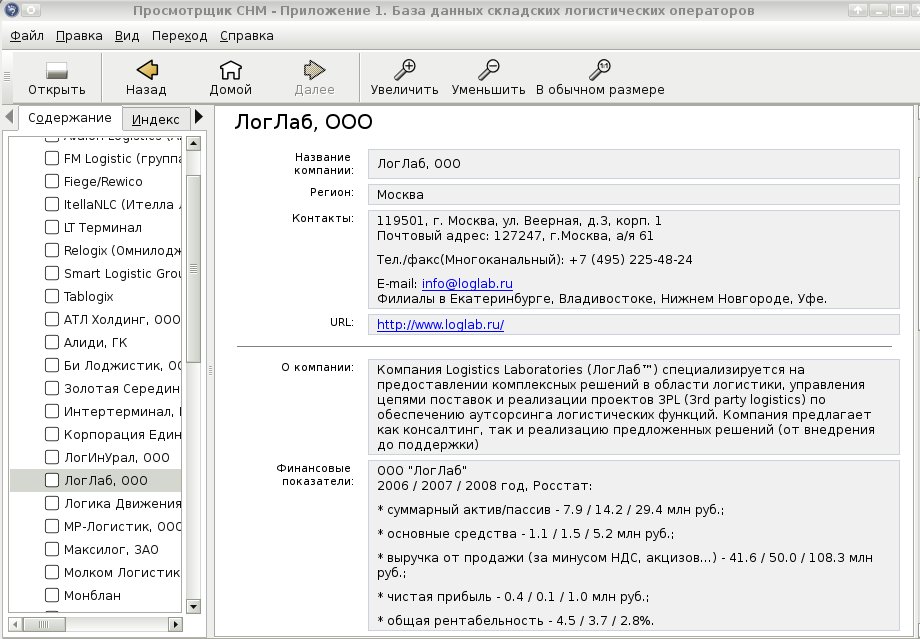Click the horizontal scrollbar thumb in sidebar
Screen dimensions: 920x639
(44, 624)
